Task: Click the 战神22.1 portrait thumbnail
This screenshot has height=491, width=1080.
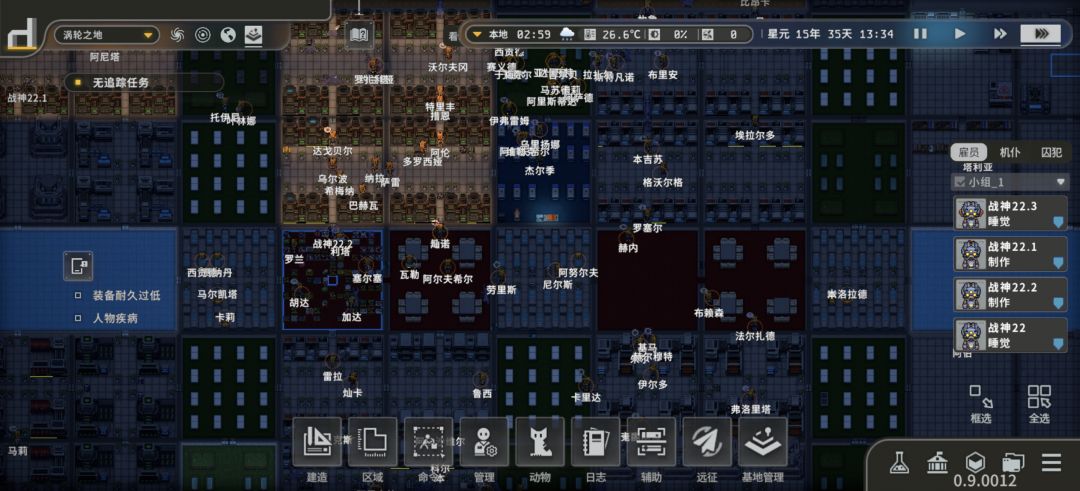Action: [x=970, y=254]
